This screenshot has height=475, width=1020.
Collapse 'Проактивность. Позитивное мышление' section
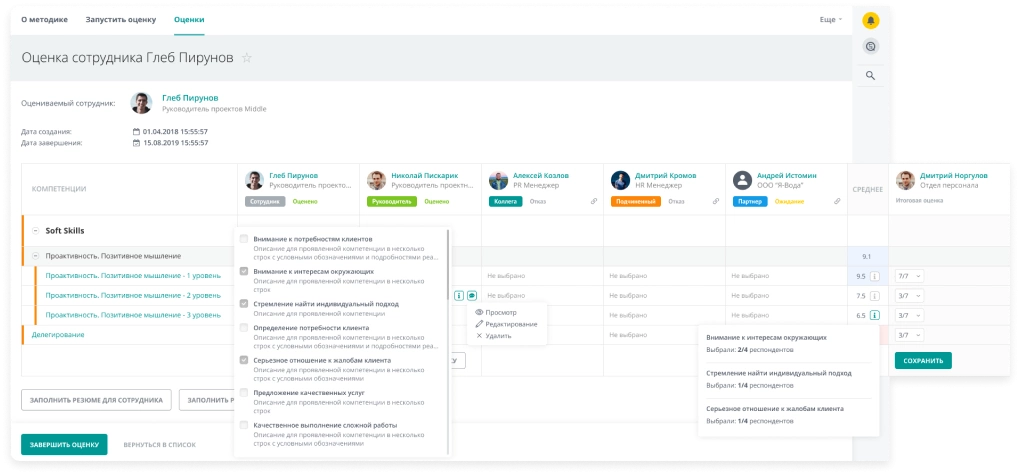coord(36,256)
